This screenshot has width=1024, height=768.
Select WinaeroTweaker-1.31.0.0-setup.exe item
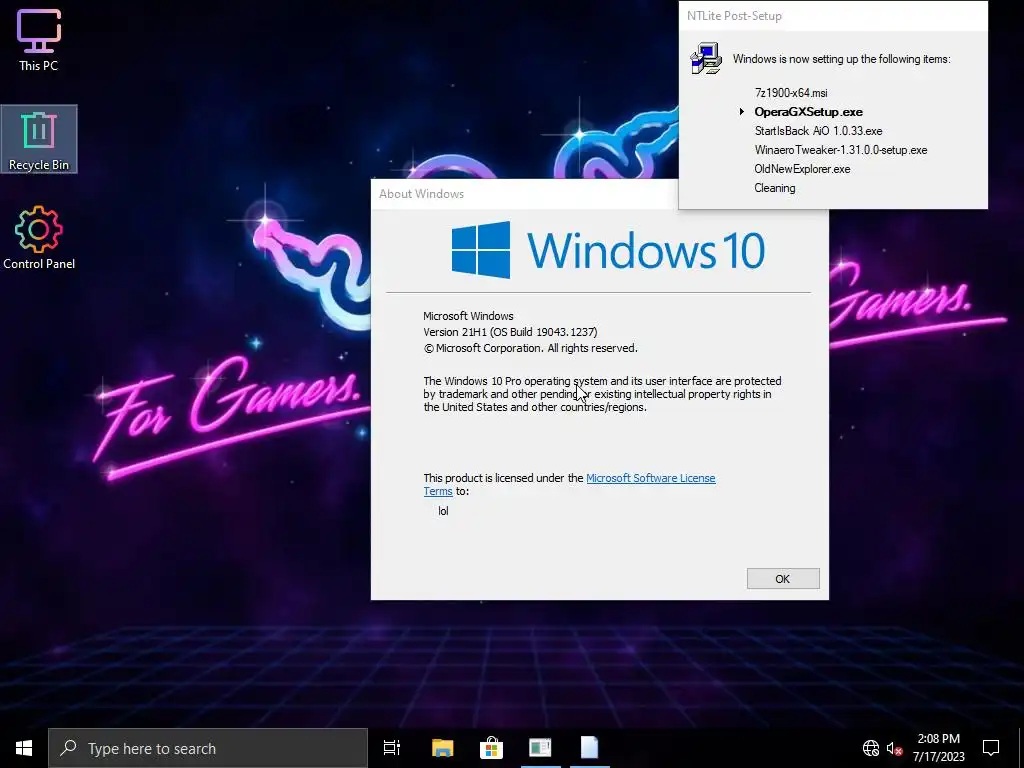pyautogui.click(x=840, y=150)
